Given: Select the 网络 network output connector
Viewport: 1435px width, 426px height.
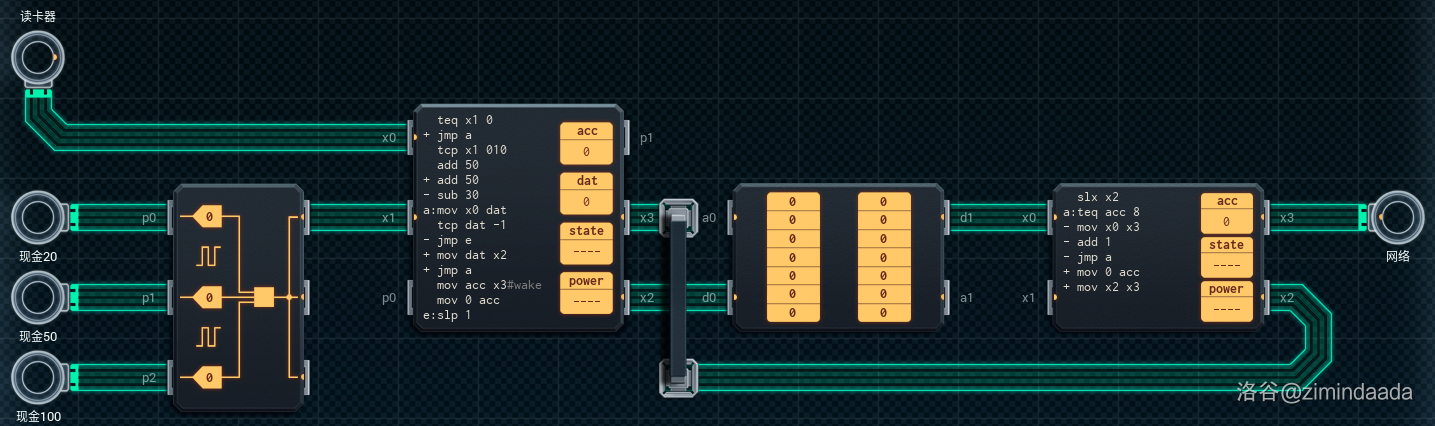Looking at the screenshot, I should (1397, 217).
